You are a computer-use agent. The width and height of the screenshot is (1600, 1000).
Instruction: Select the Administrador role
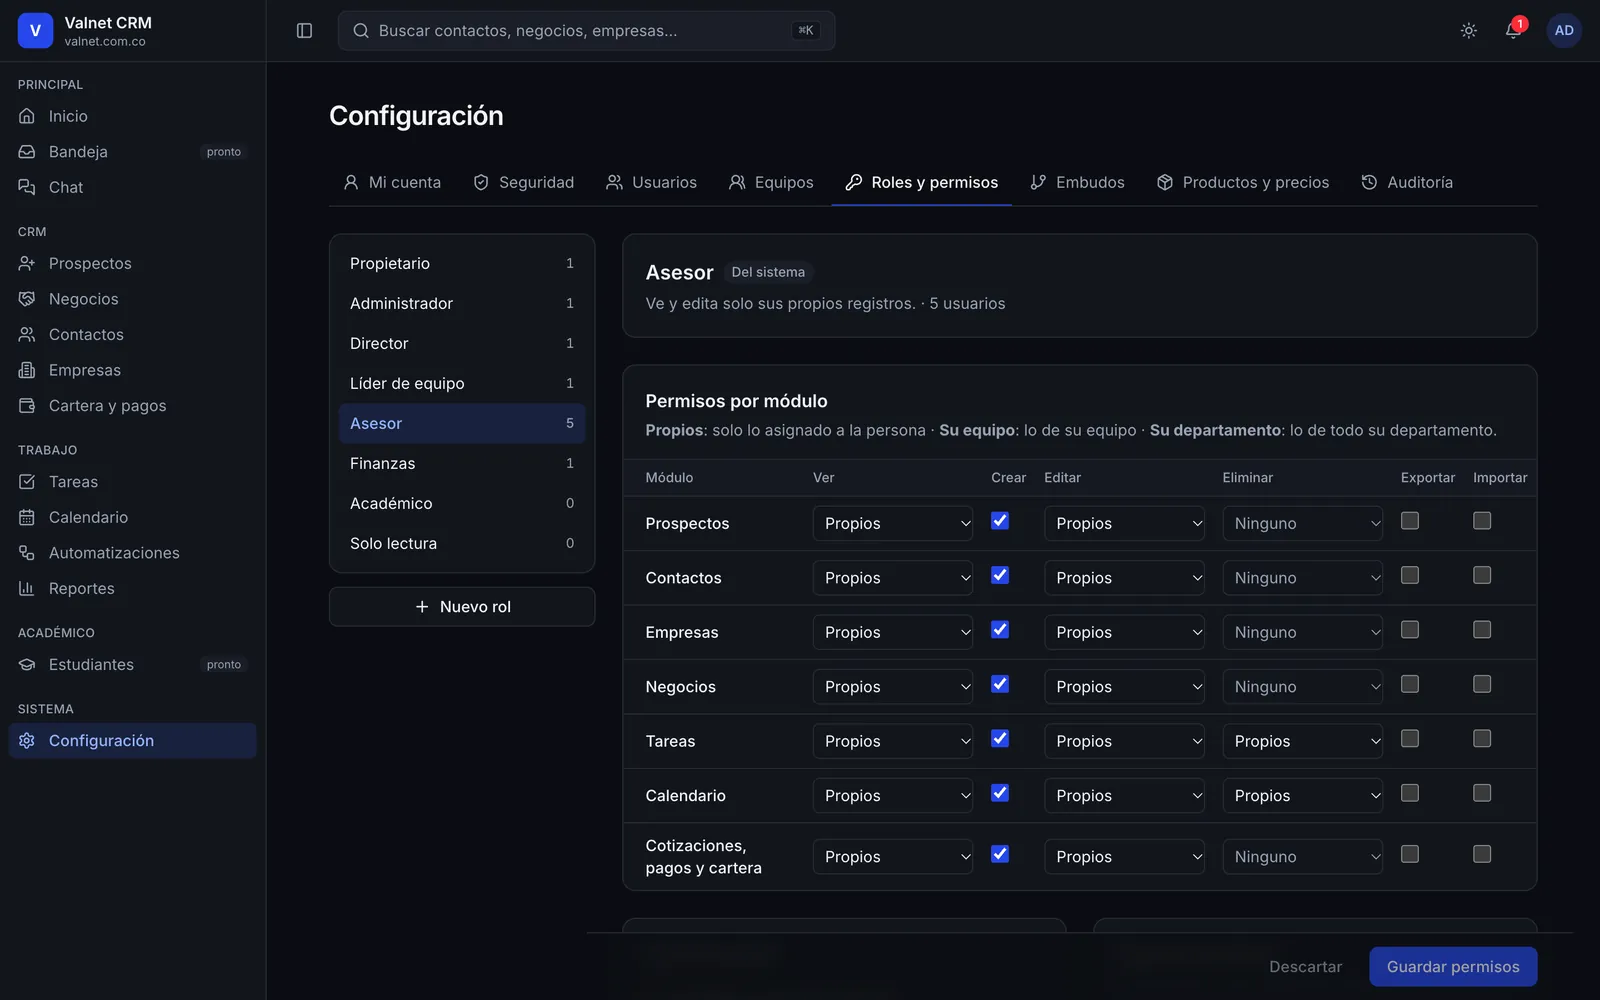coord(462,303)
